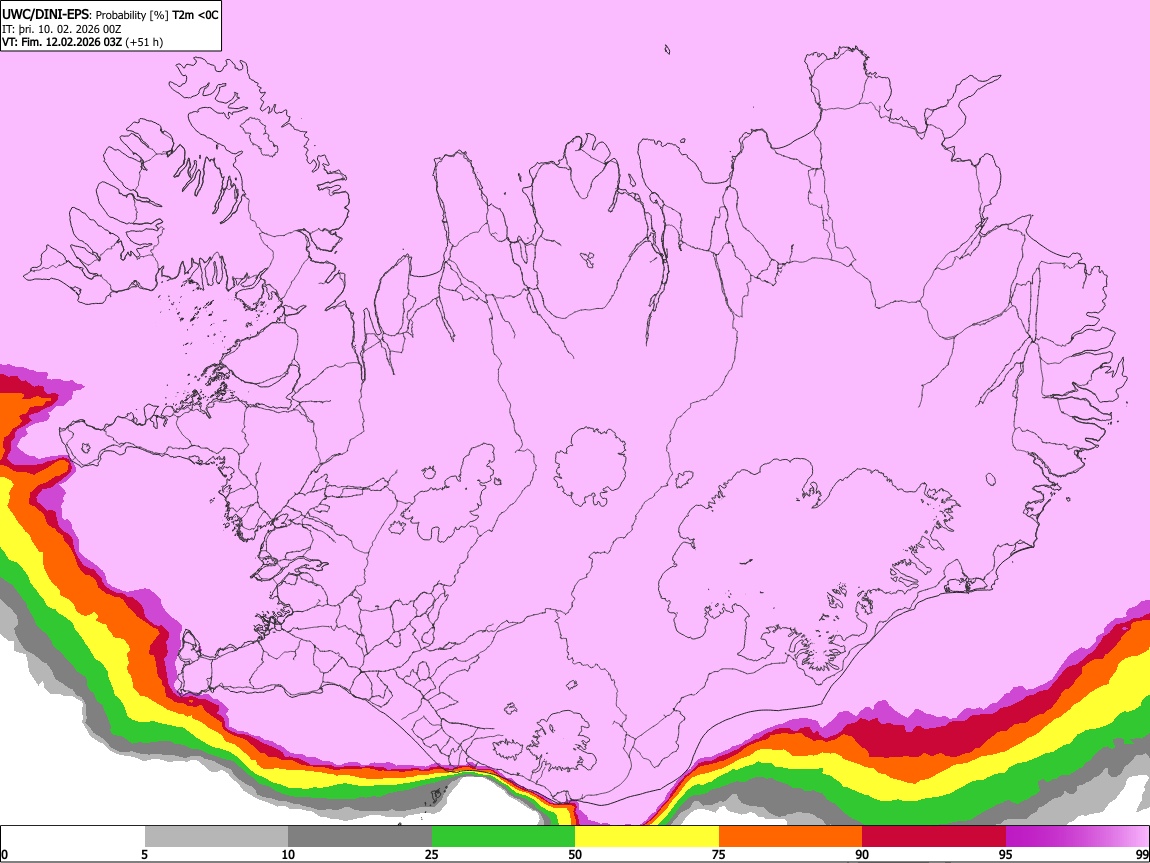
Task: Click the 'Probability [%]' label in header
Action: 133,15
